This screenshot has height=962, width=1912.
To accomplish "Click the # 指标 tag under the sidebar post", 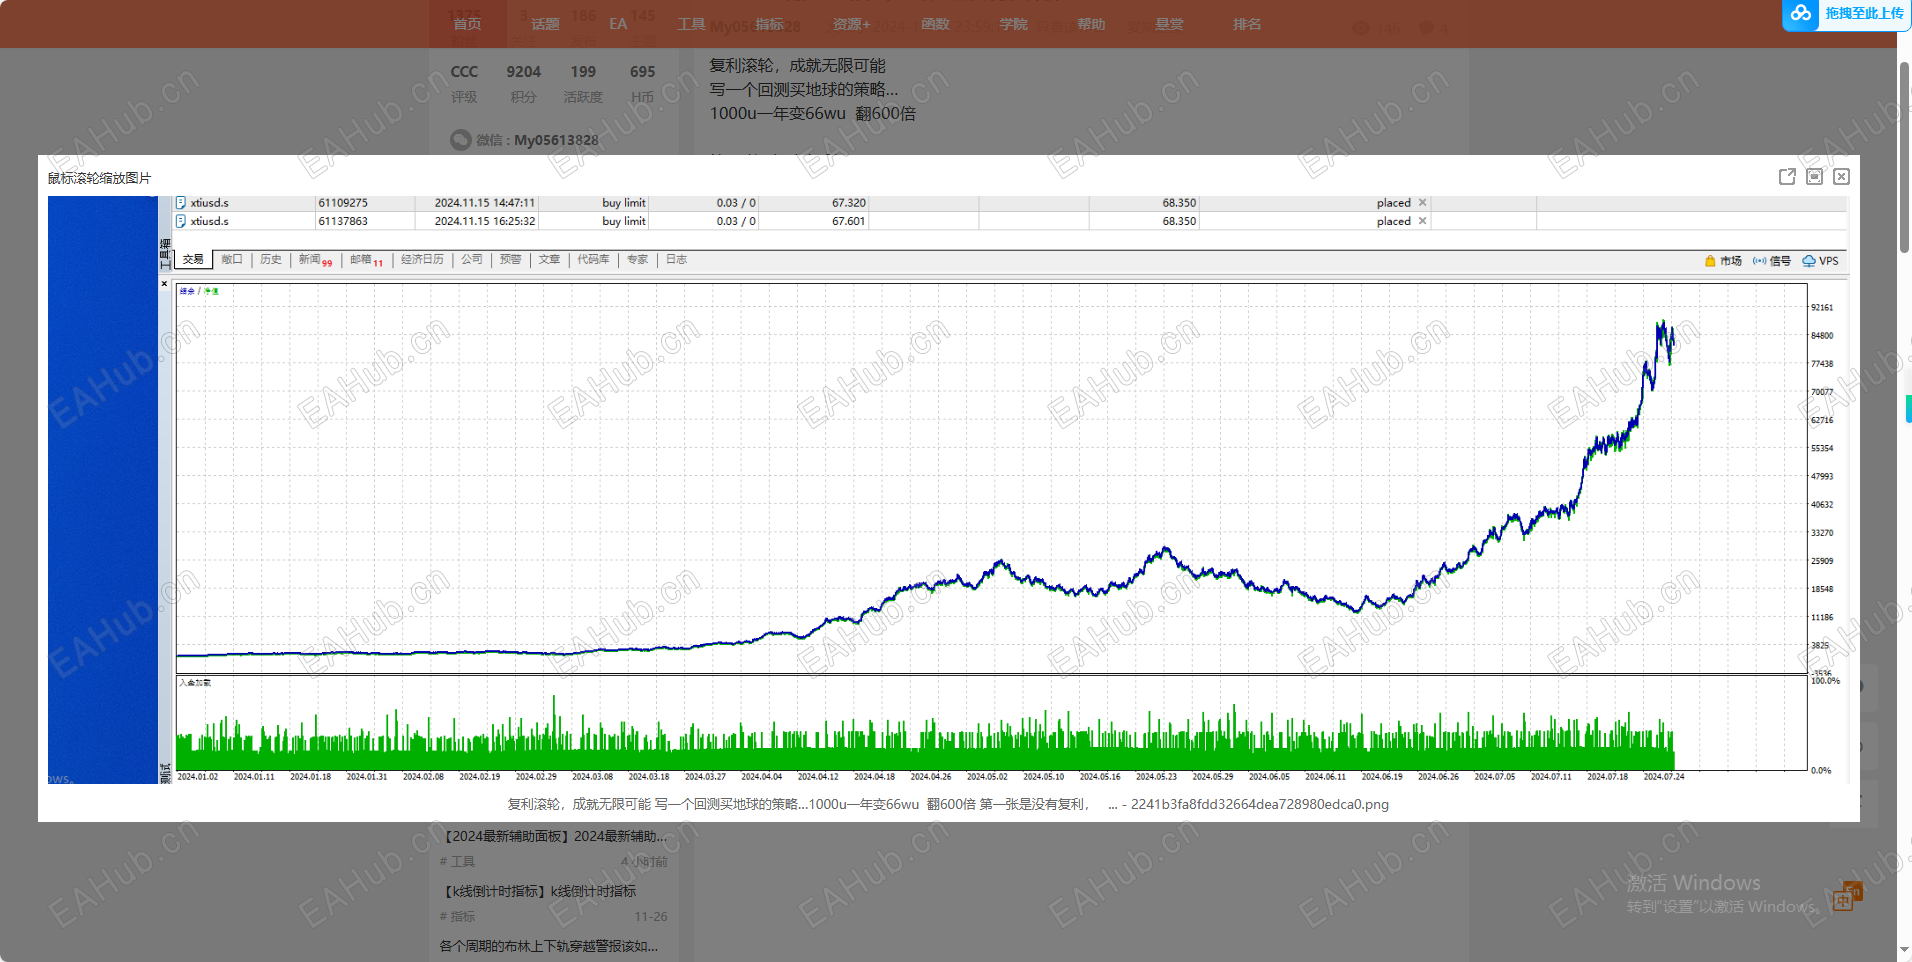I will [457, 916].
